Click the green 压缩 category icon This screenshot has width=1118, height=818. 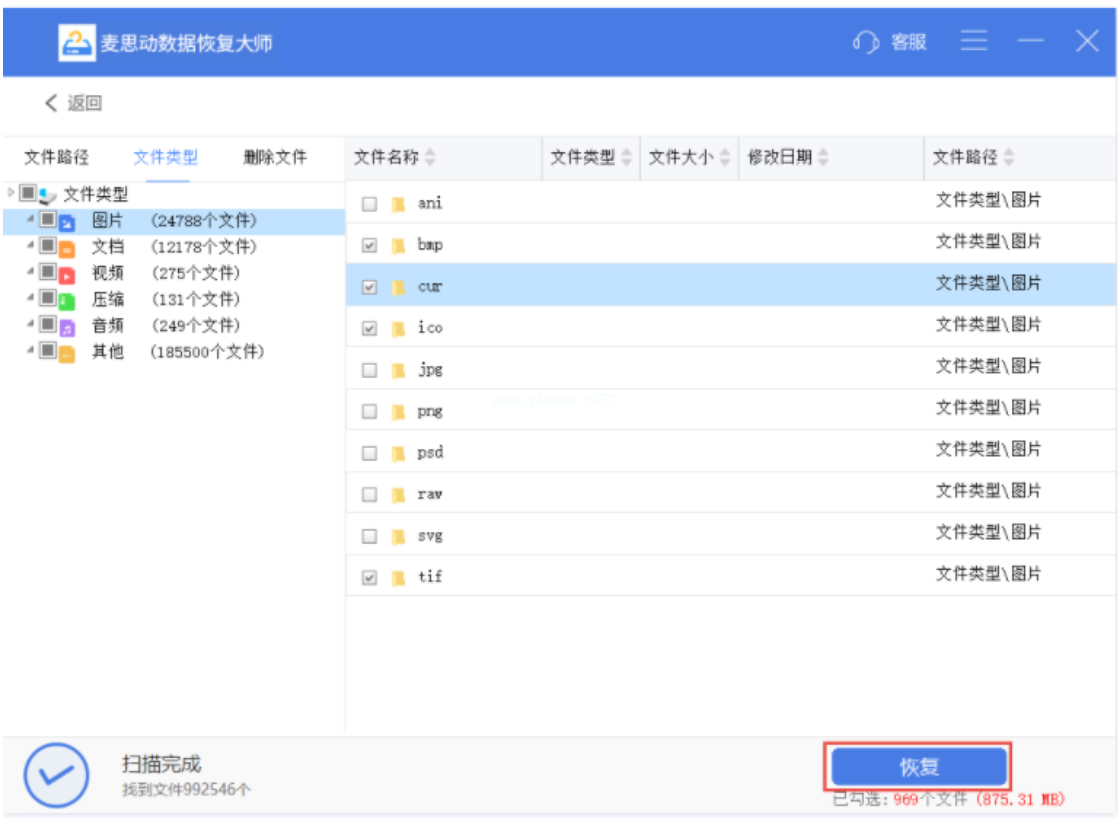pos(67,300)
